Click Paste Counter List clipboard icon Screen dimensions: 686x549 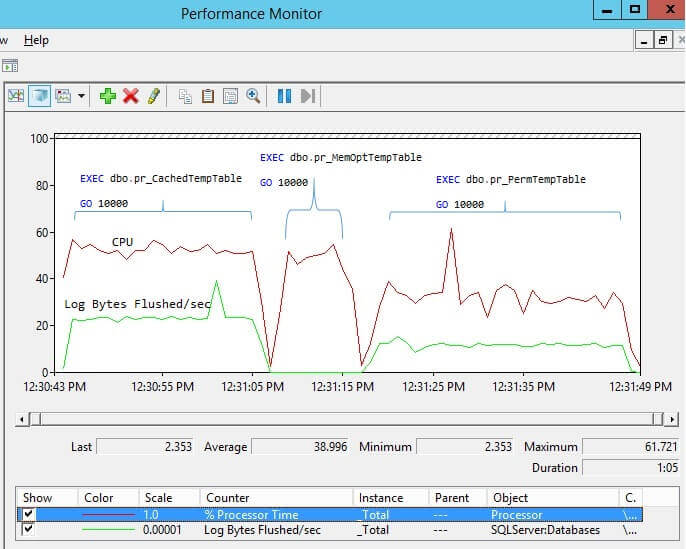(208, 96)
